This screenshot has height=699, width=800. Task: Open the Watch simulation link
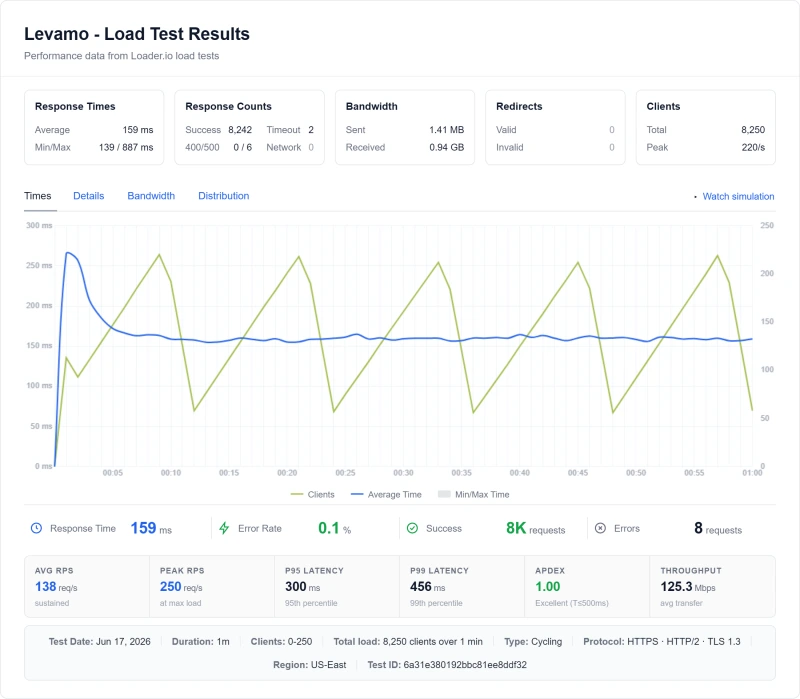pyautogui.click(x=738, y=196)
